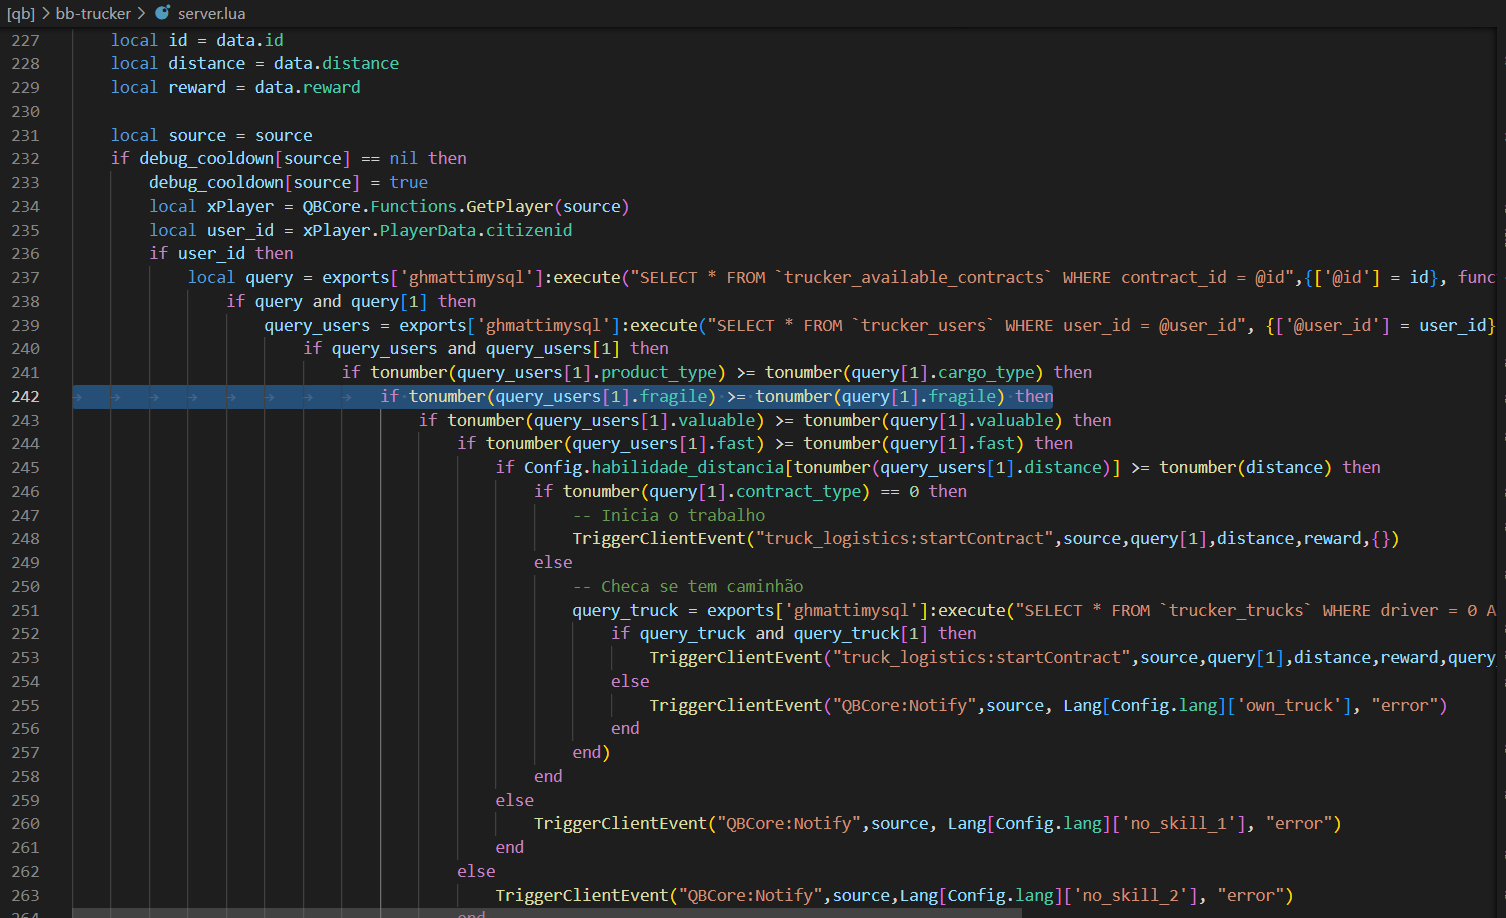This screenshot has height=918, width=1506.
Task: Click the 'no_skill_2' string on line 263
Action: (x=1135, y=895)
